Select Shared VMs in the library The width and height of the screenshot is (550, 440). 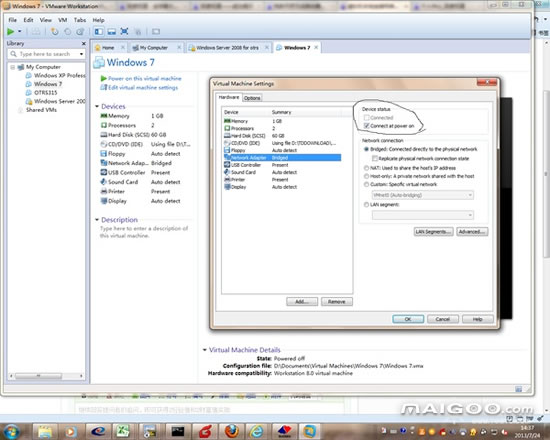point(37,110)
